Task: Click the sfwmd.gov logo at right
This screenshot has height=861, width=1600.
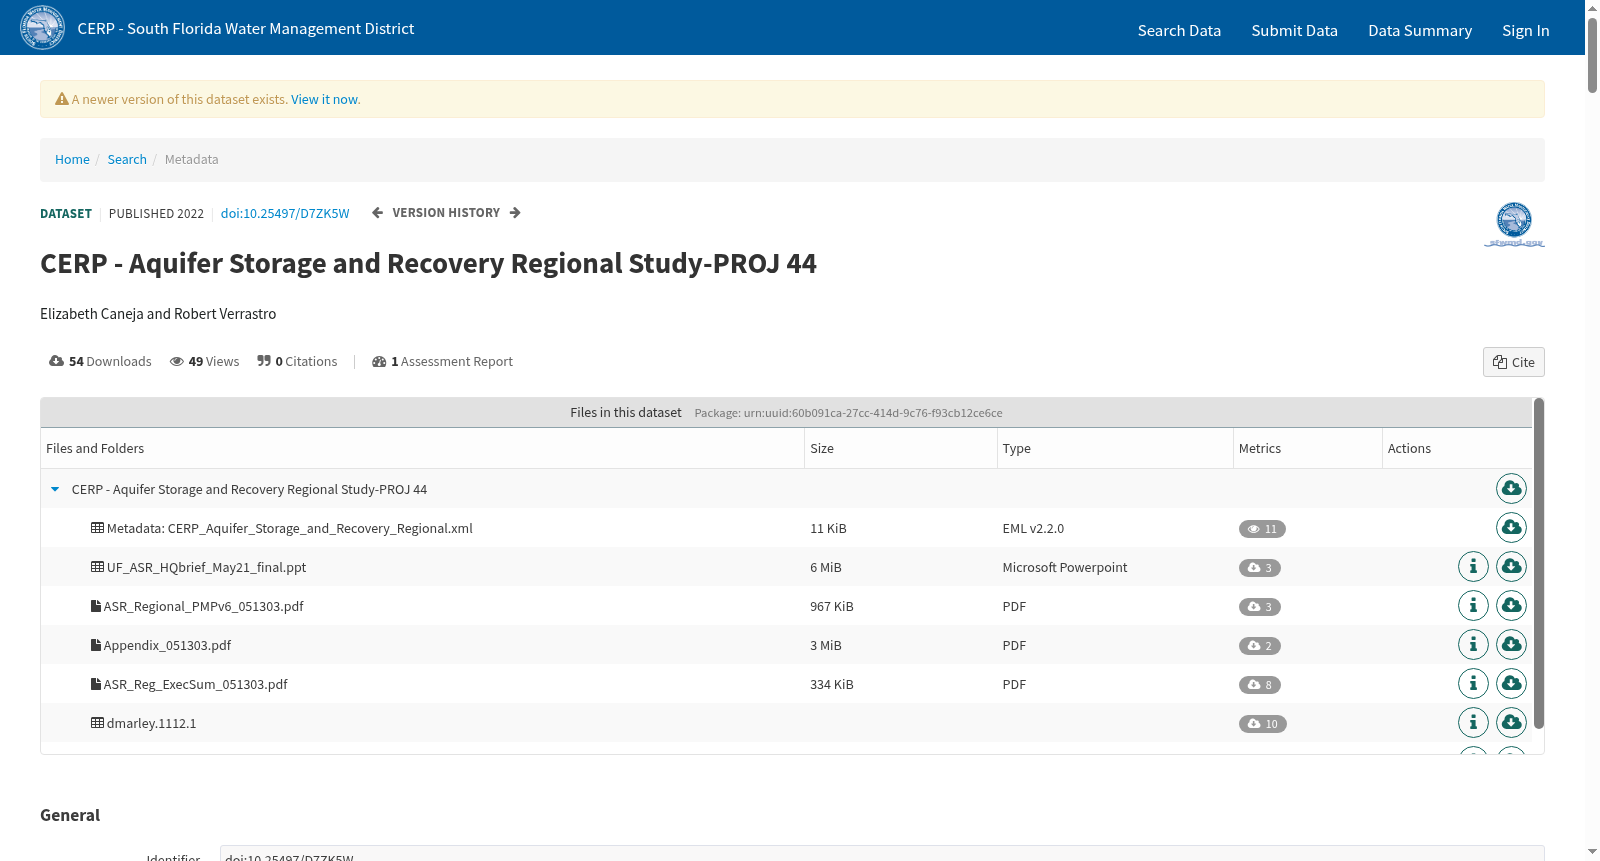Action: click(x=1514, y=224)
